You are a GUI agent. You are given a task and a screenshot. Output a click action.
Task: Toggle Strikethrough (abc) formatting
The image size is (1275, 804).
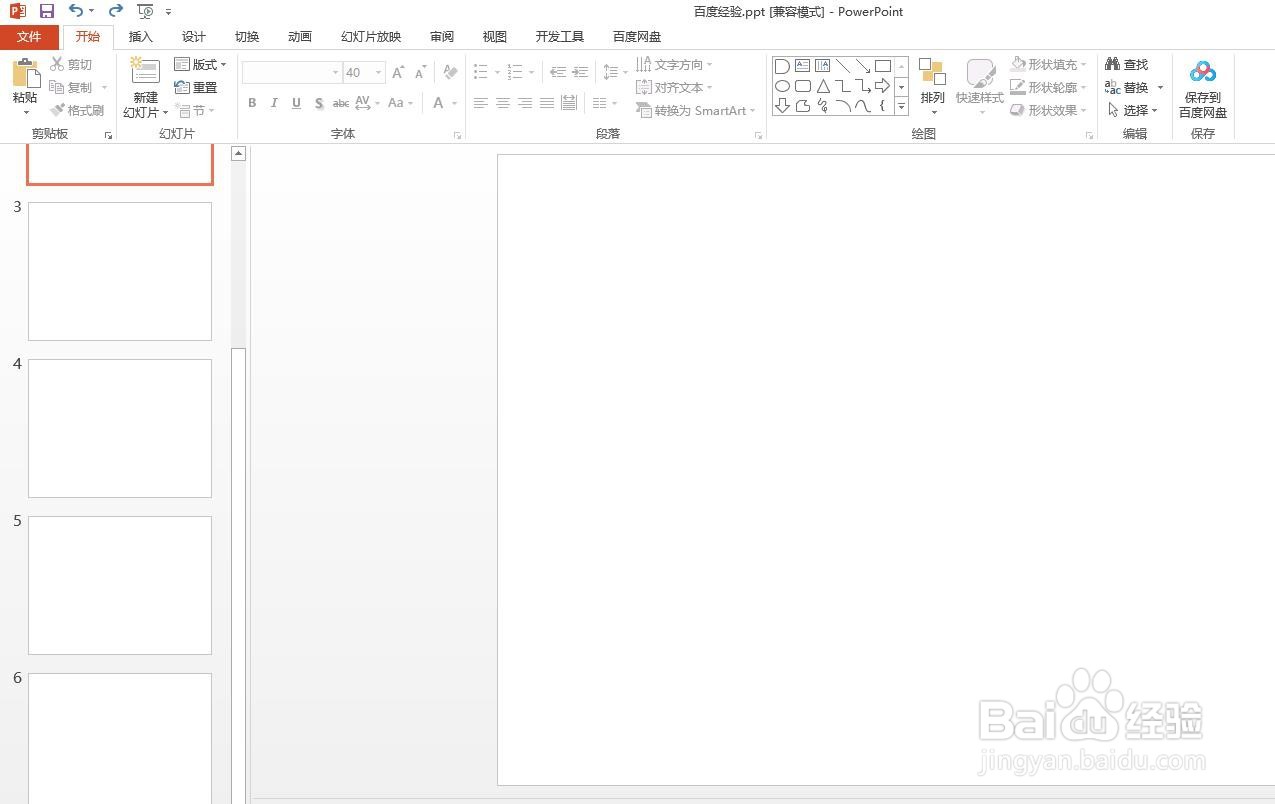point(340,103)
